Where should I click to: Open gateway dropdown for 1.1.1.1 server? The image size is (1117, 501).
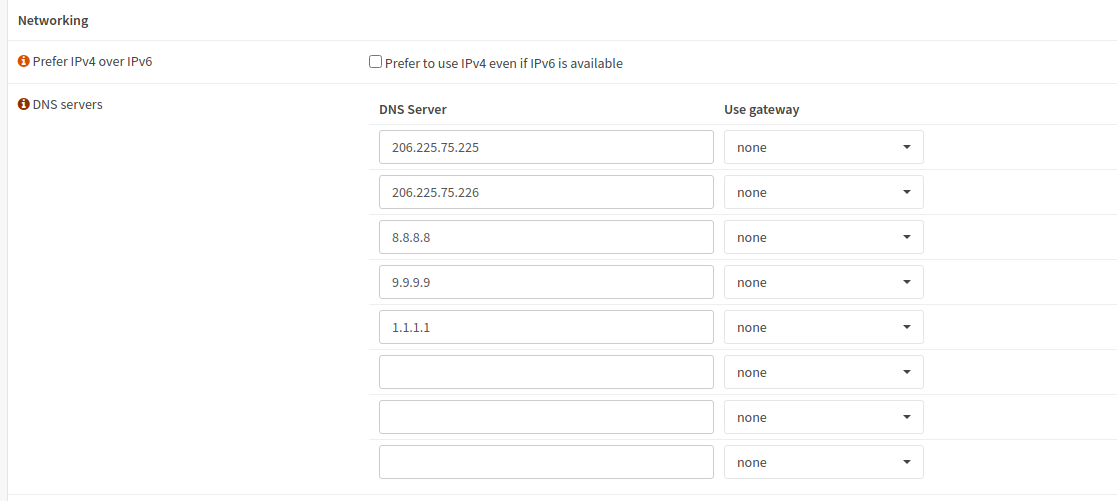(824, 327)
